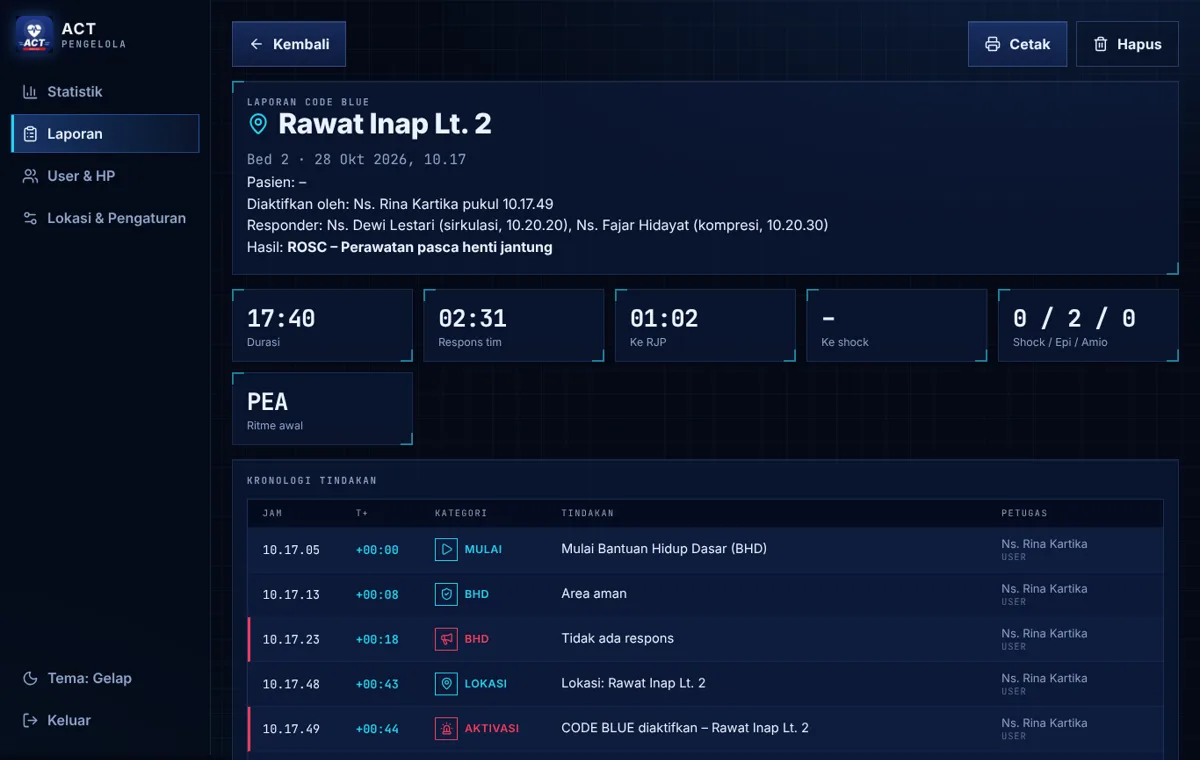This screenshot has width=1200, height=760.
Task: Click the Kembali back button
Action: coord(289,44)
